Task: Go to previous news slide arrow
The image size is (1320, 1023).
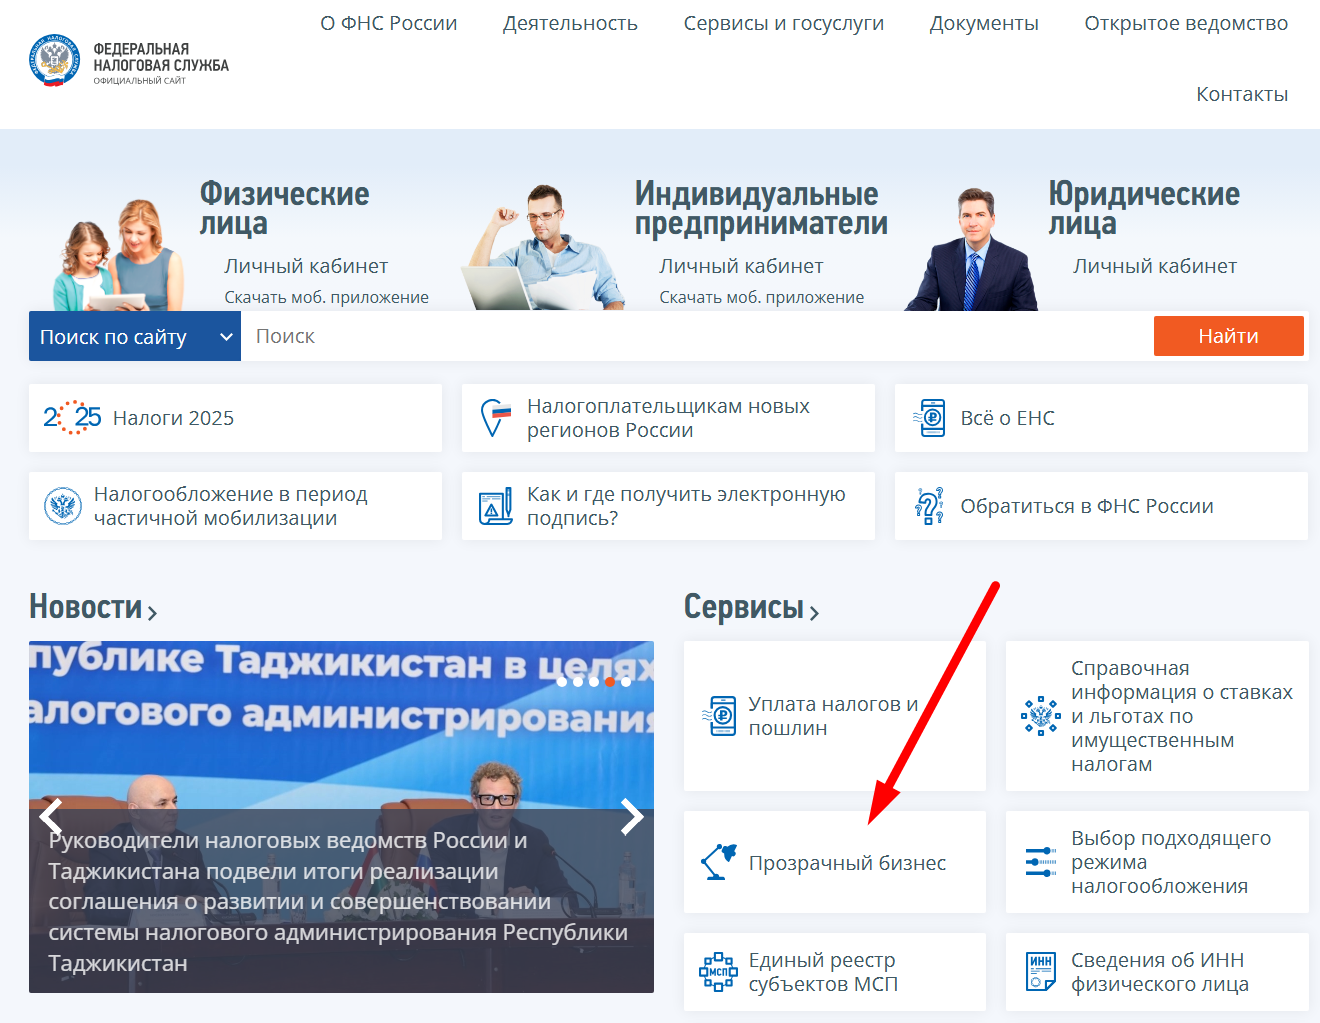Action: (51, 817)
